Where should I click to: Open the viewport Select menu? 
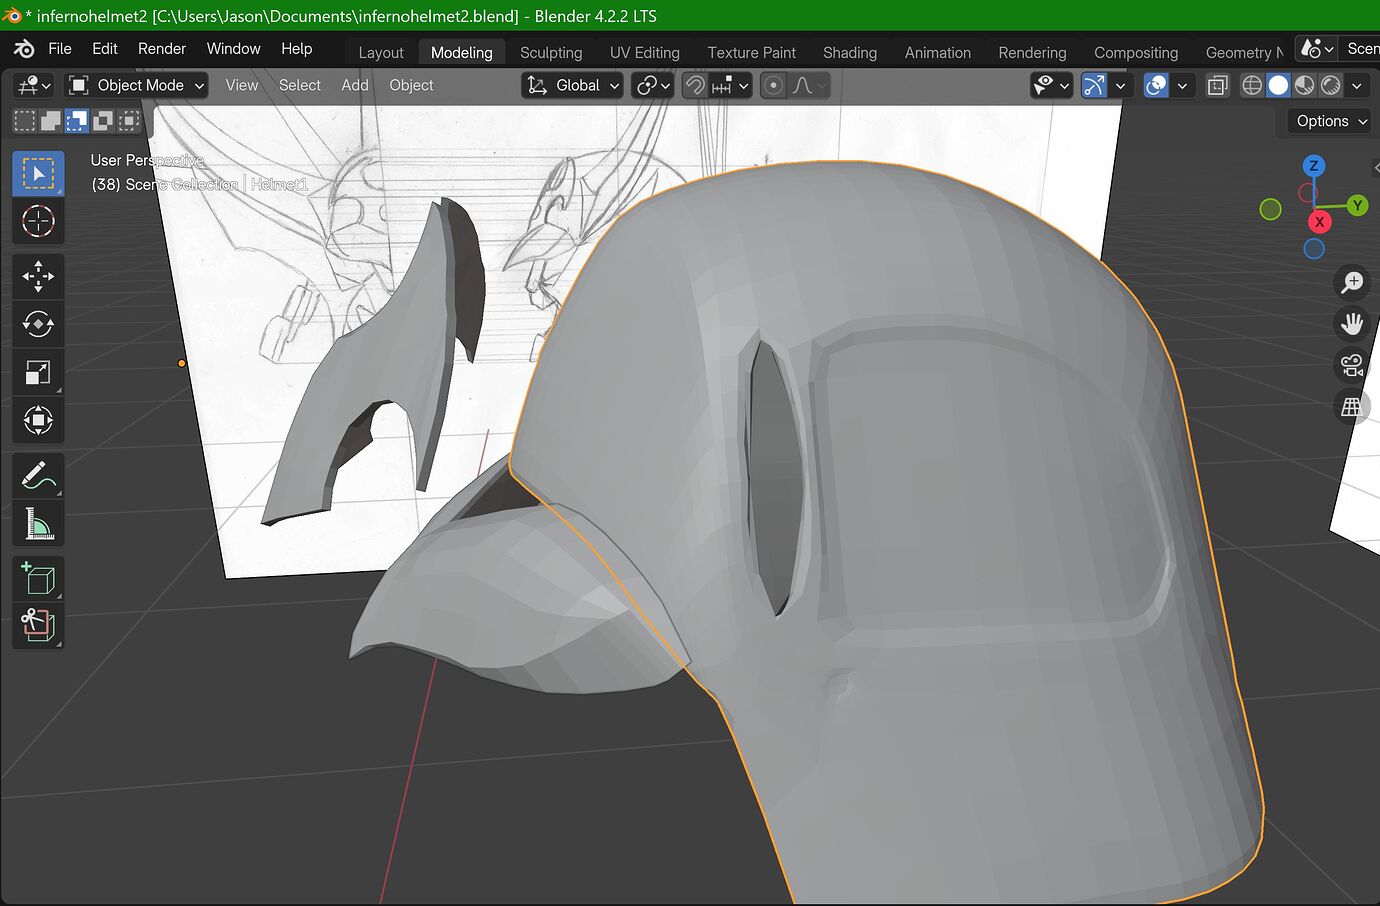300,86
